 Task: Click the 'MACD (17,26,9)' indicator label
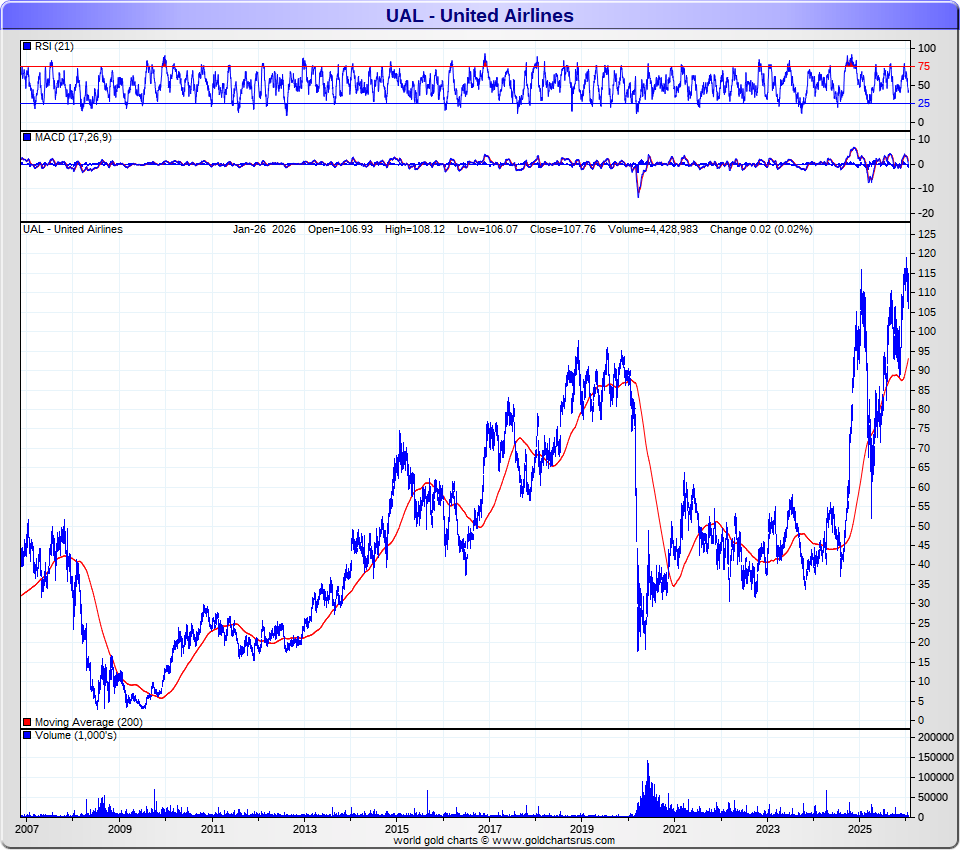pos(73,137)
